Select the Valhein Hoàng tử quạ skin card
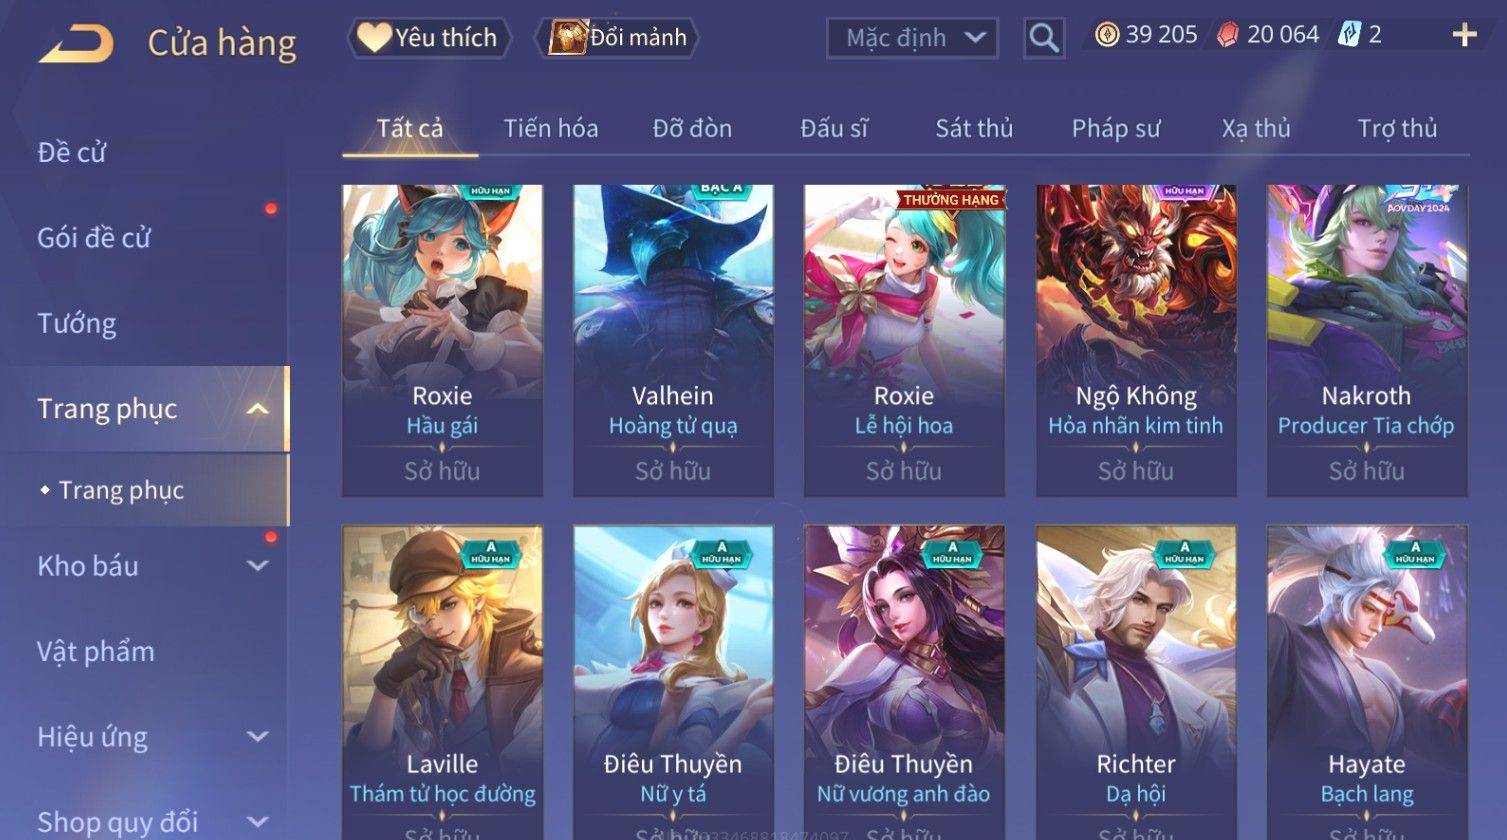This screenshot has height=840, width=1507. coord(673,341)
